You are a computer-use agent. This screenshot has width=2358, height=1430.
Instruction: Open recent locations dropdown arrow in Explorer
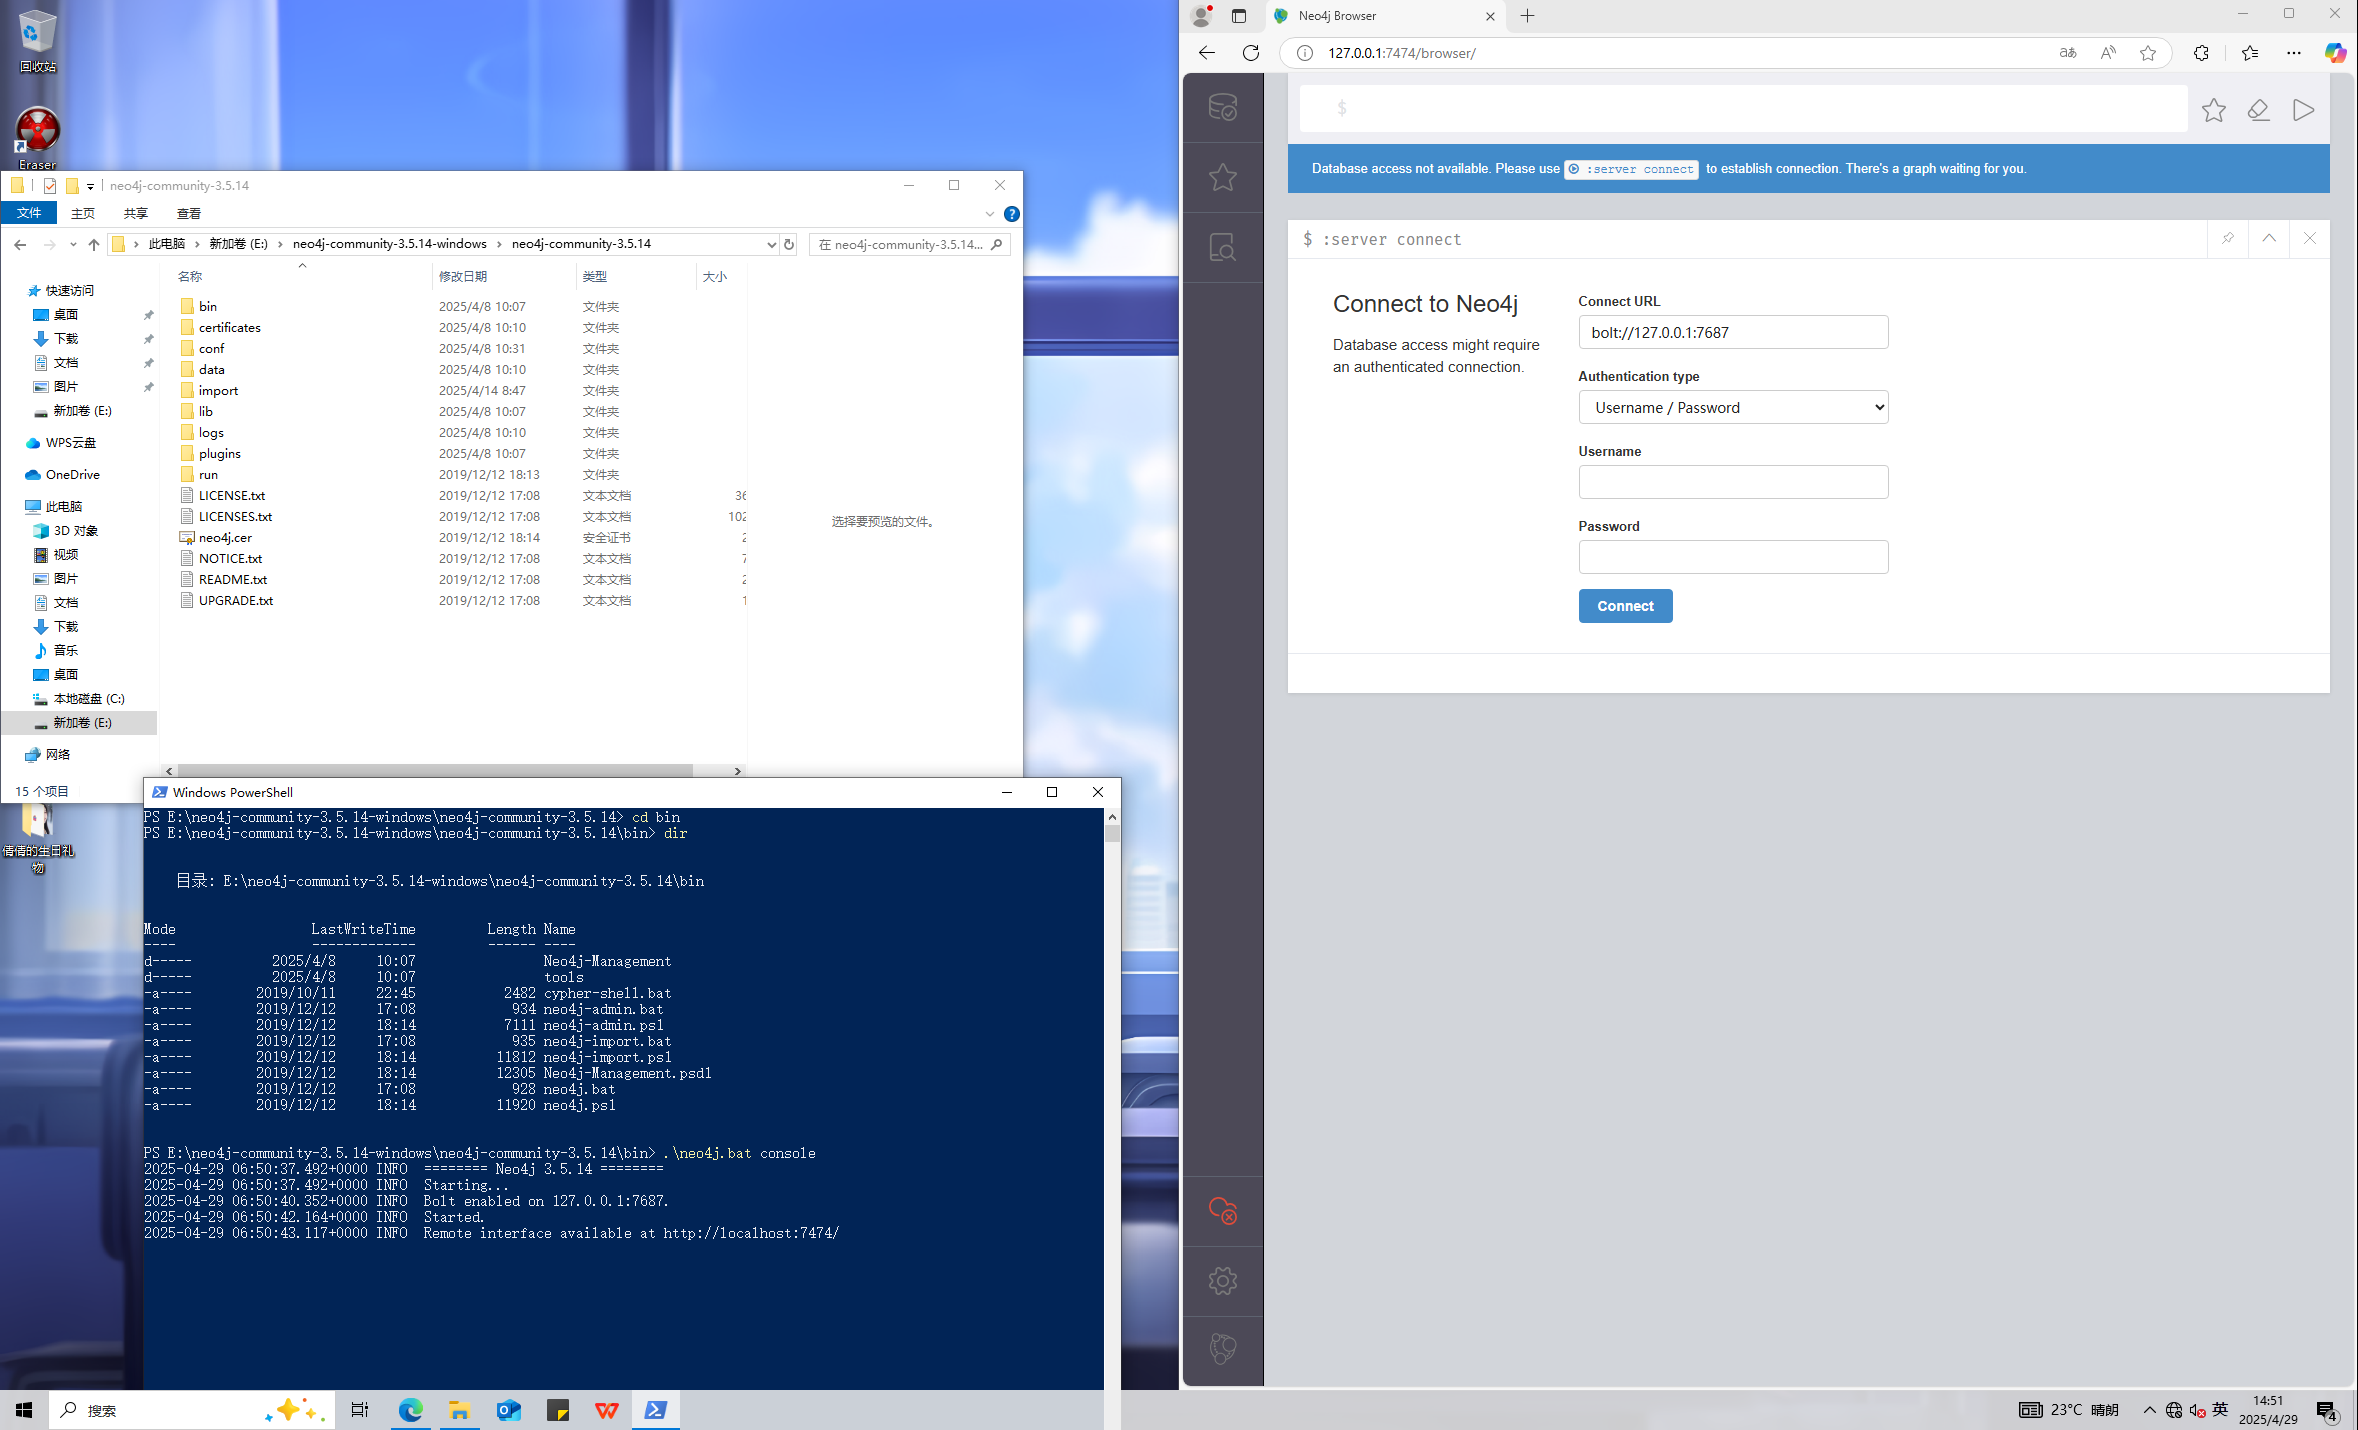73,244
